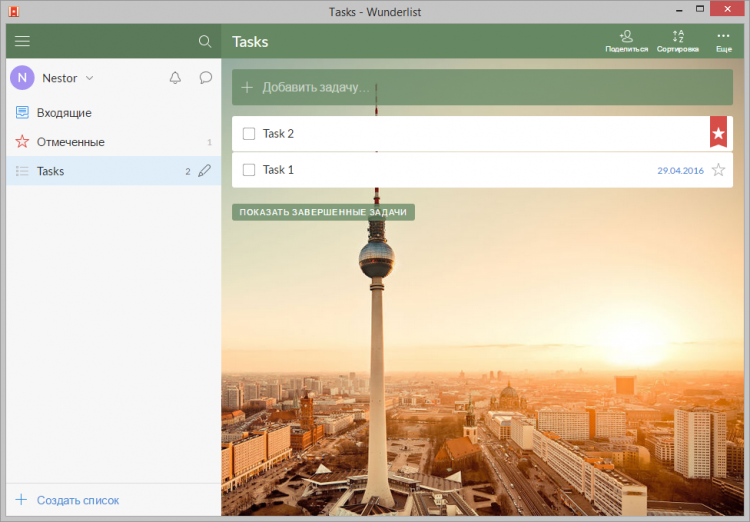The height and width of the screenshot is (522, 750).
Task: Check the Task 1 checkbox
Action: (x=249, y=170)
